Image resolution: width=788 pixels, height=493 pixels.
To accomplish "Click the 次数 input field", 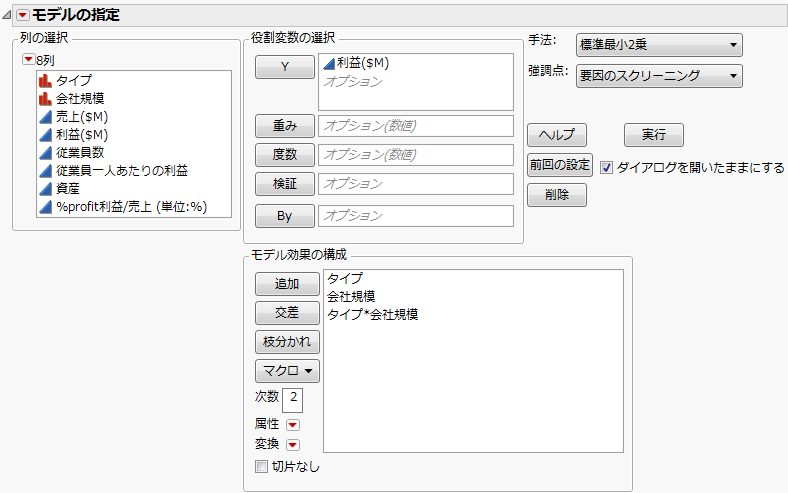I will [x=293, y=400].
